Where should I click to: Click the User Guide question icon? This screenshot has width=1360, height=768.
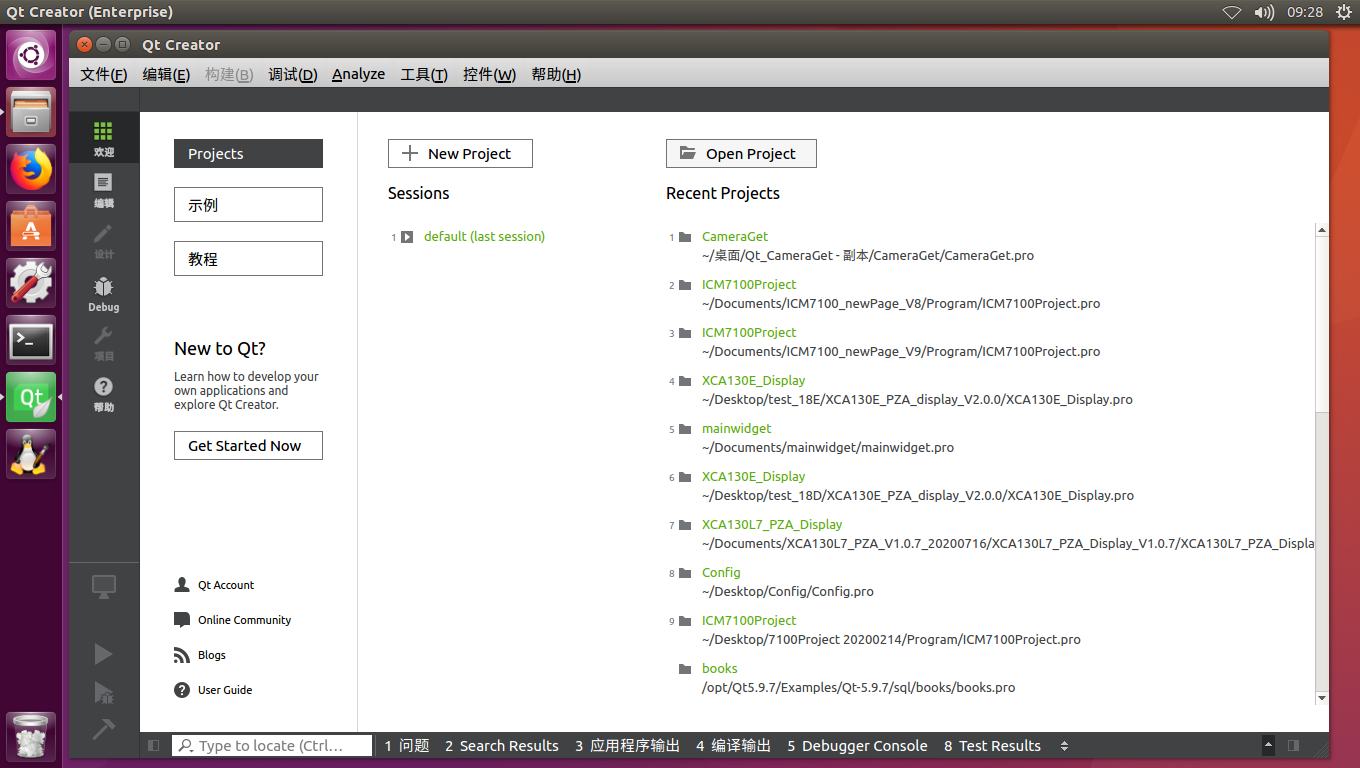182,690
